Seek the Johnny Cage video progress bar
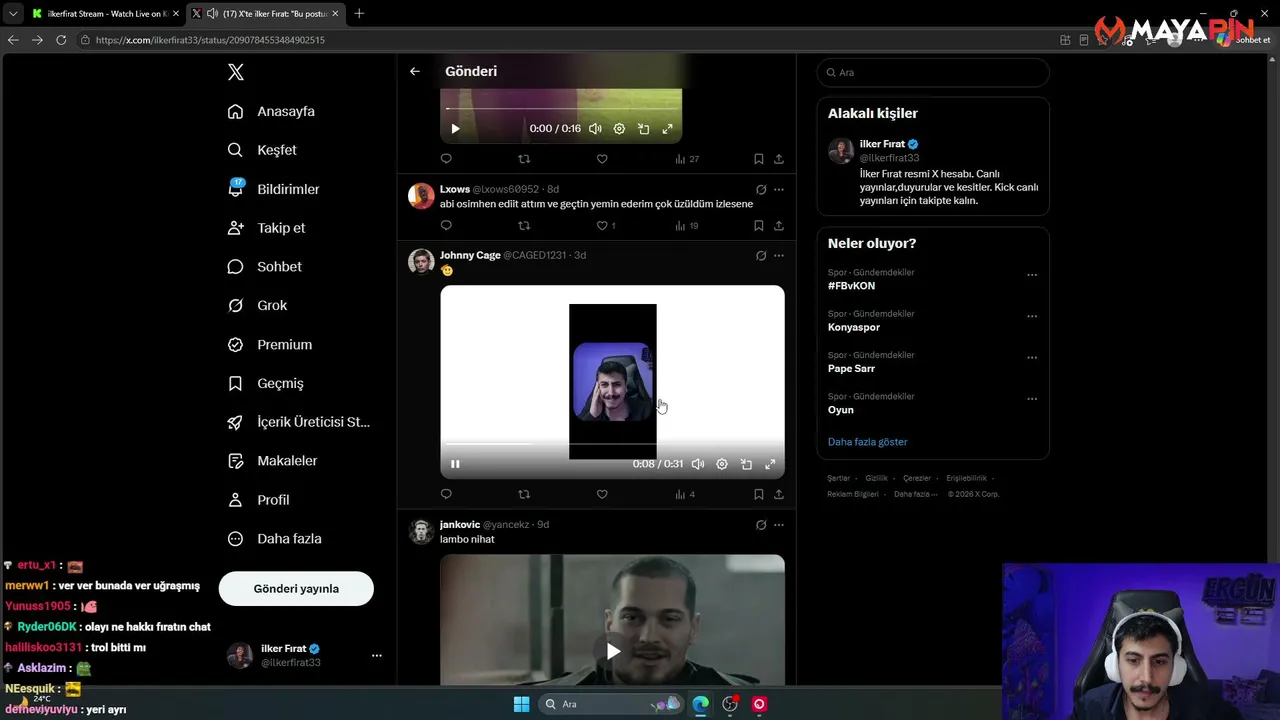Image resolution: width=1280 pixels, height=720 pixels. (612, 444)
